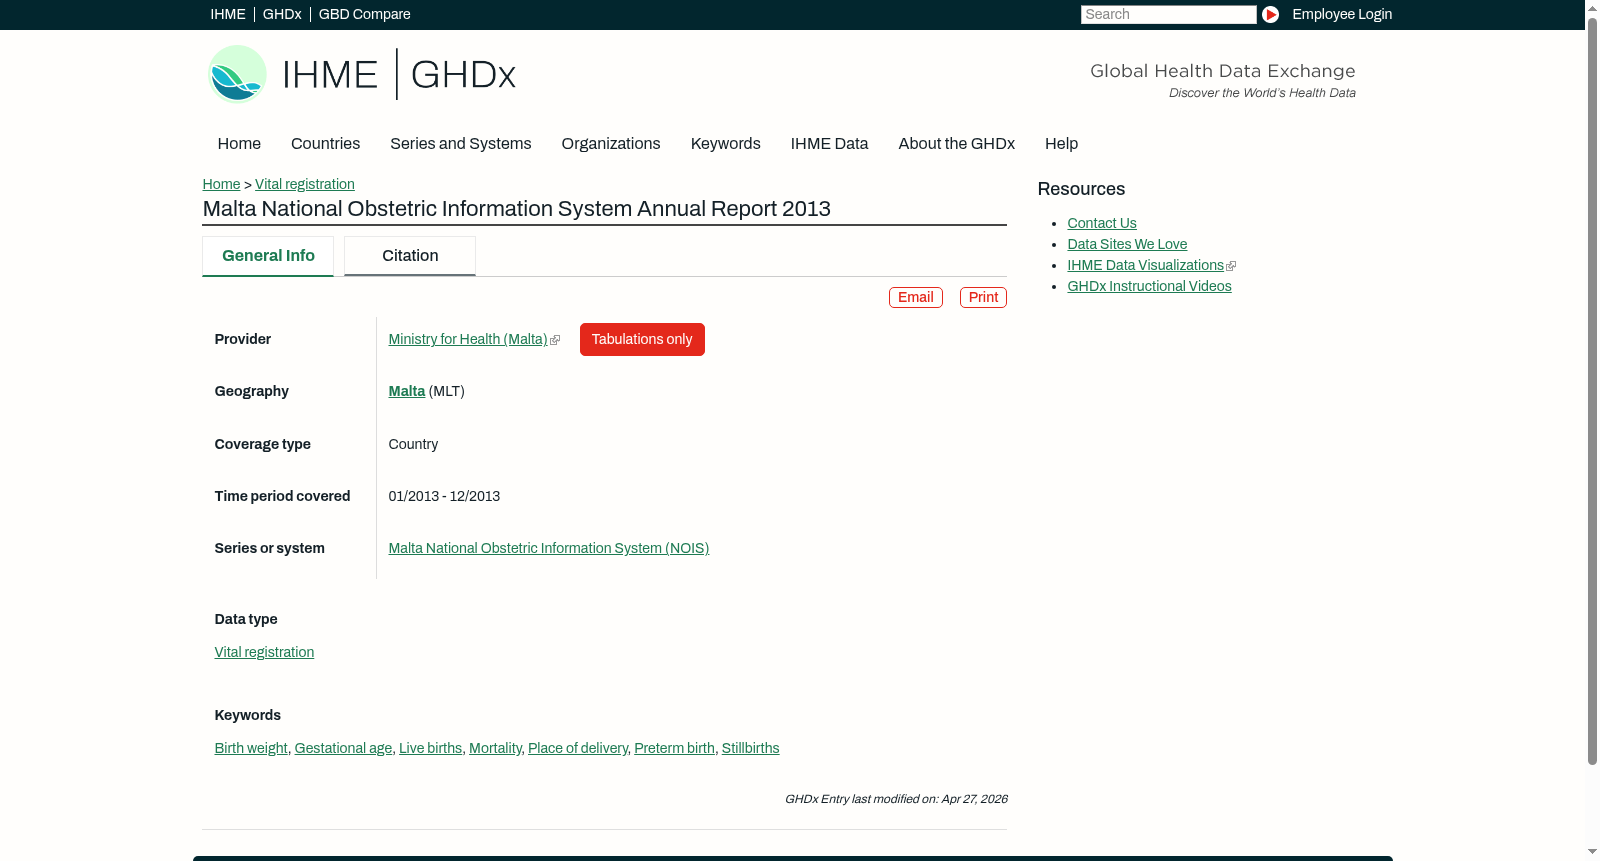This screenshot has width=1600, height=861.
Task: Open Malta National Obstetric Information System (NOIS) link
Action: [x=549, y=548]
